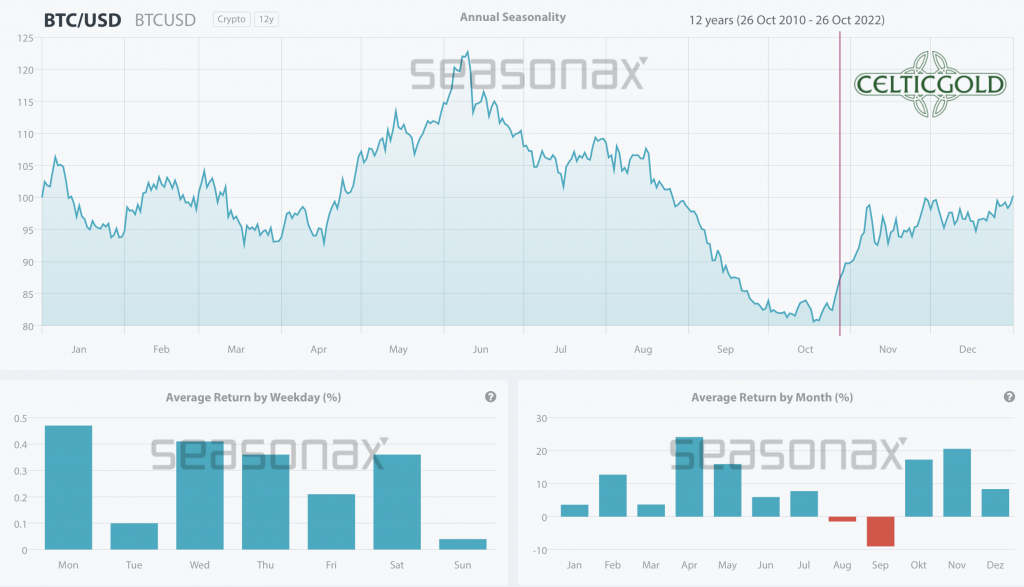The image size is (1024, 587).
Task: Select the Sat bar in the weekday chart
Action: point(397,502)
